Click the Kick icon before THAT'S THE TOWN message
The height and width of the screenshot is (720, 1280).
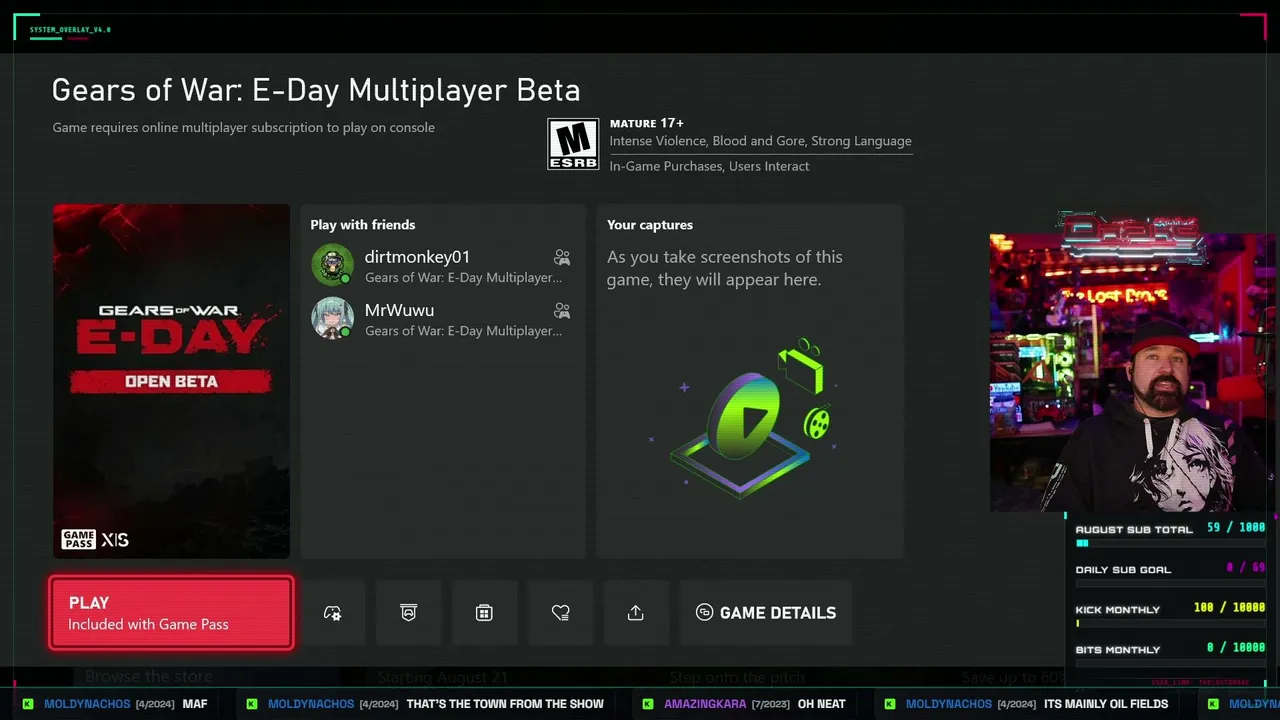click(x=252, y=704)
